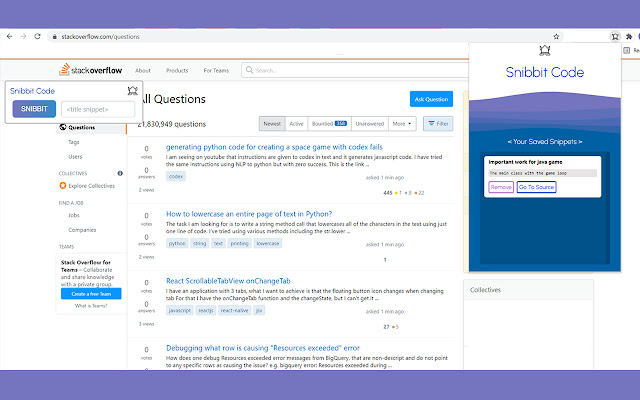Click the javascript tag

pyautogui.click(x=180, y=310)
